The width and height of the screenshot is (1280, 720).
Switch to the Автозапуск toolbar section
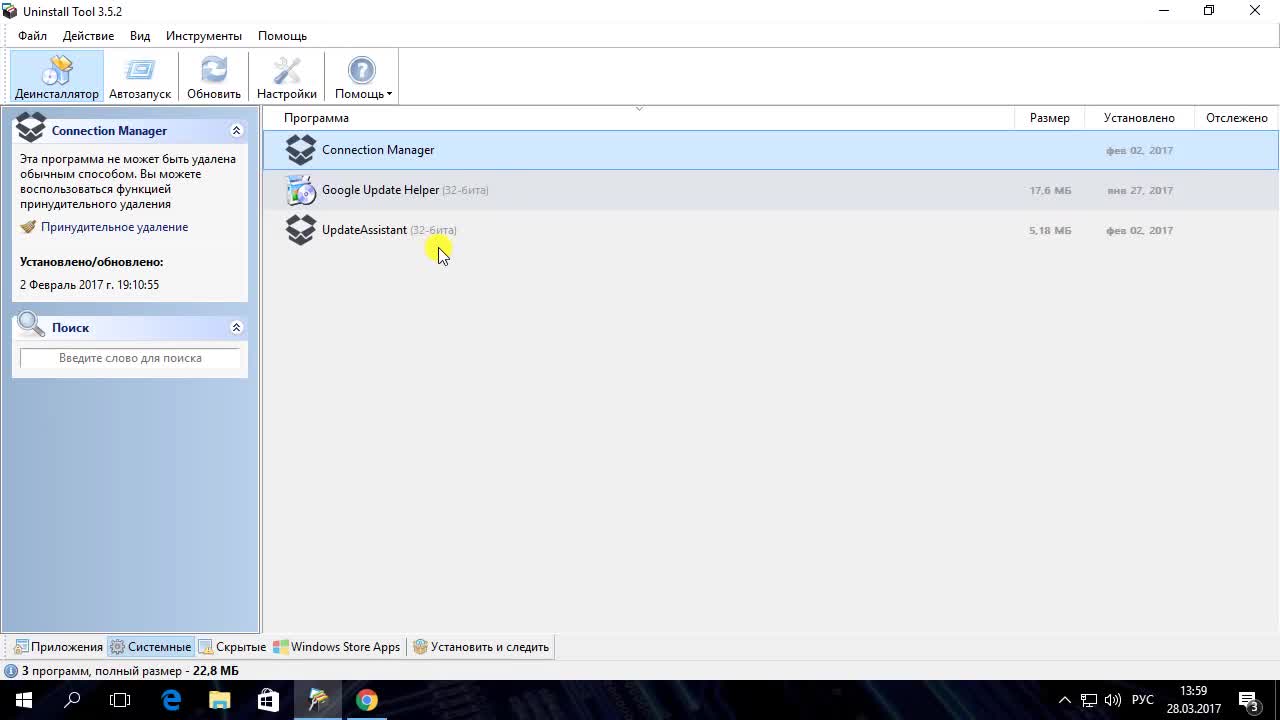(140, 77)
